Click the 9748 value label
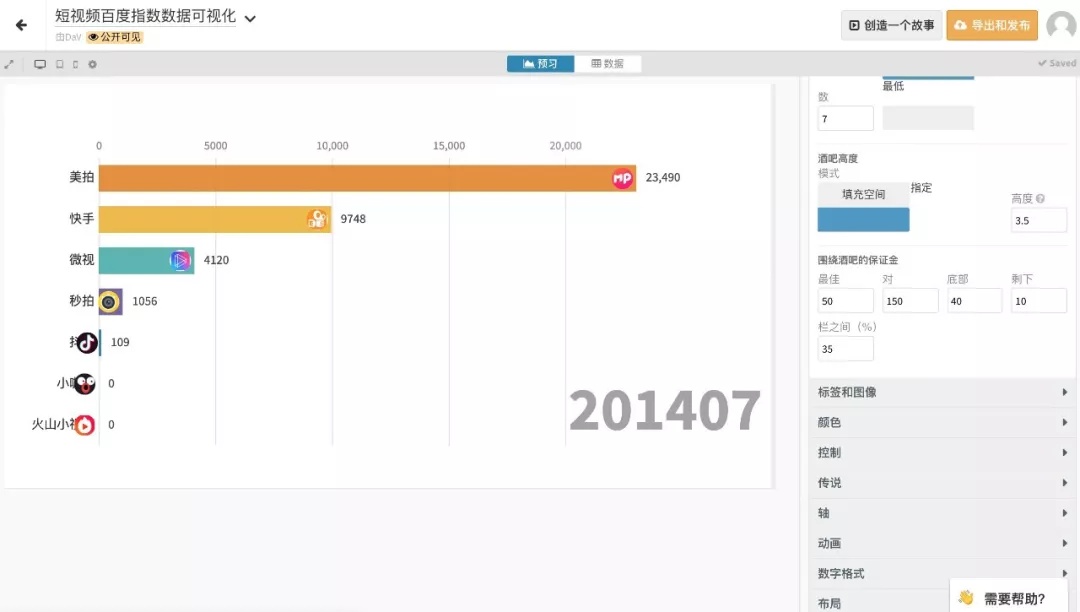This screenshot has height=612, width=1080. (353, 219)
